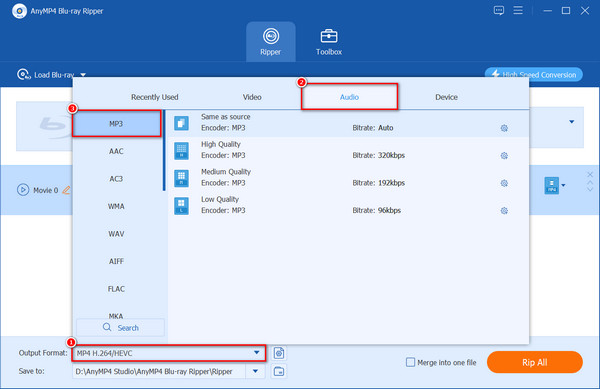The width and height of the screenshot is (600, 389).
Task: Click the MP4 output format icon for Movie 0
Action: [551, 186]
